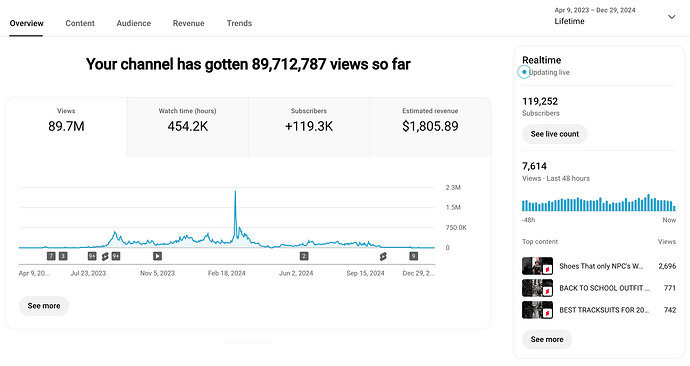Click the Sep 15, 2024 axis label
Image resolution: width=690 pixels, height=366 pixels.
[365, 273]
